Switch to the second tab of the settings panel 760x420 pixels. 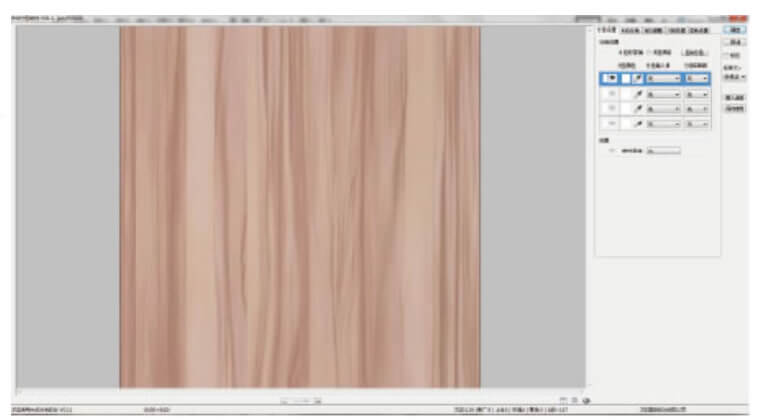[x=630, y=31]
